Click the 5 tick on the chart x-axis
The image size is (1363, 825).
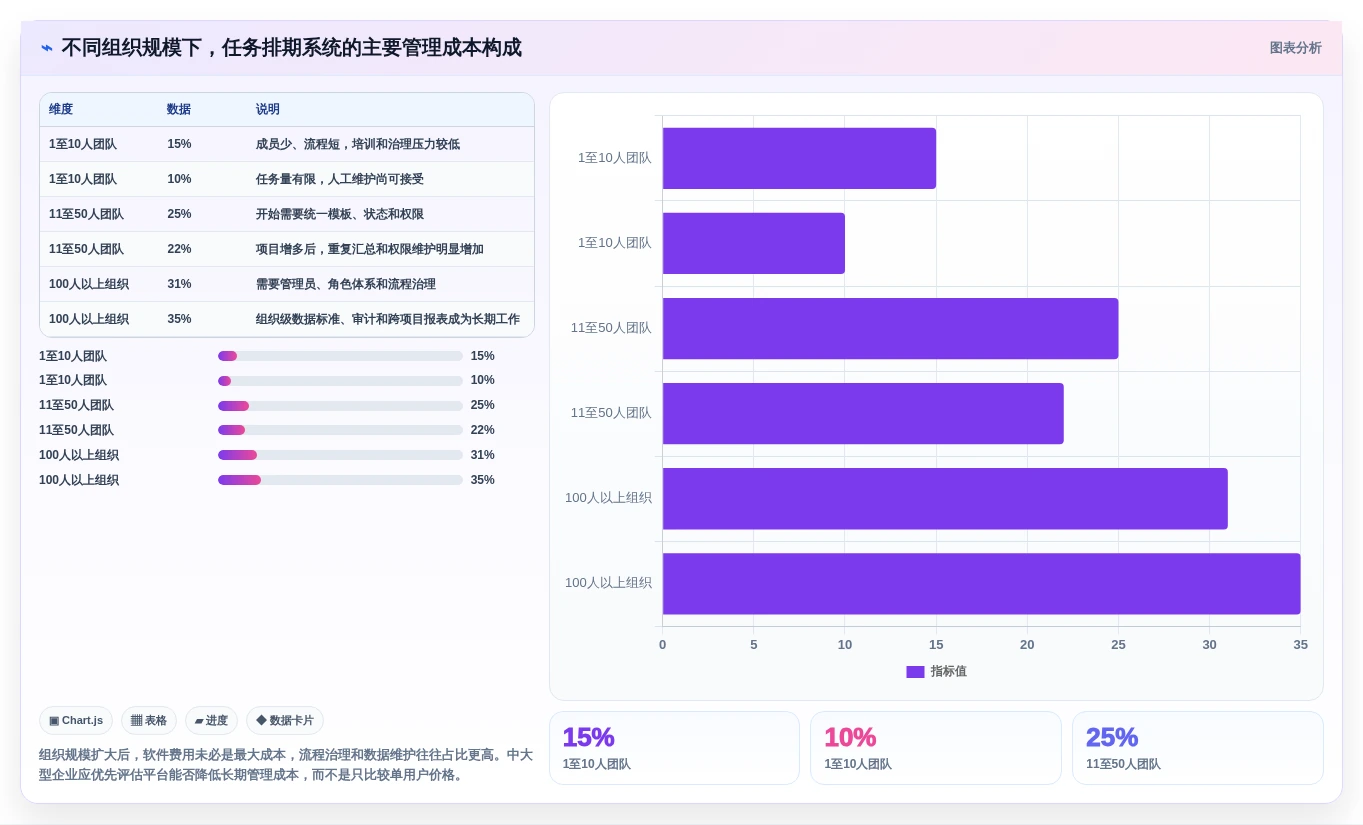[754, 645]
